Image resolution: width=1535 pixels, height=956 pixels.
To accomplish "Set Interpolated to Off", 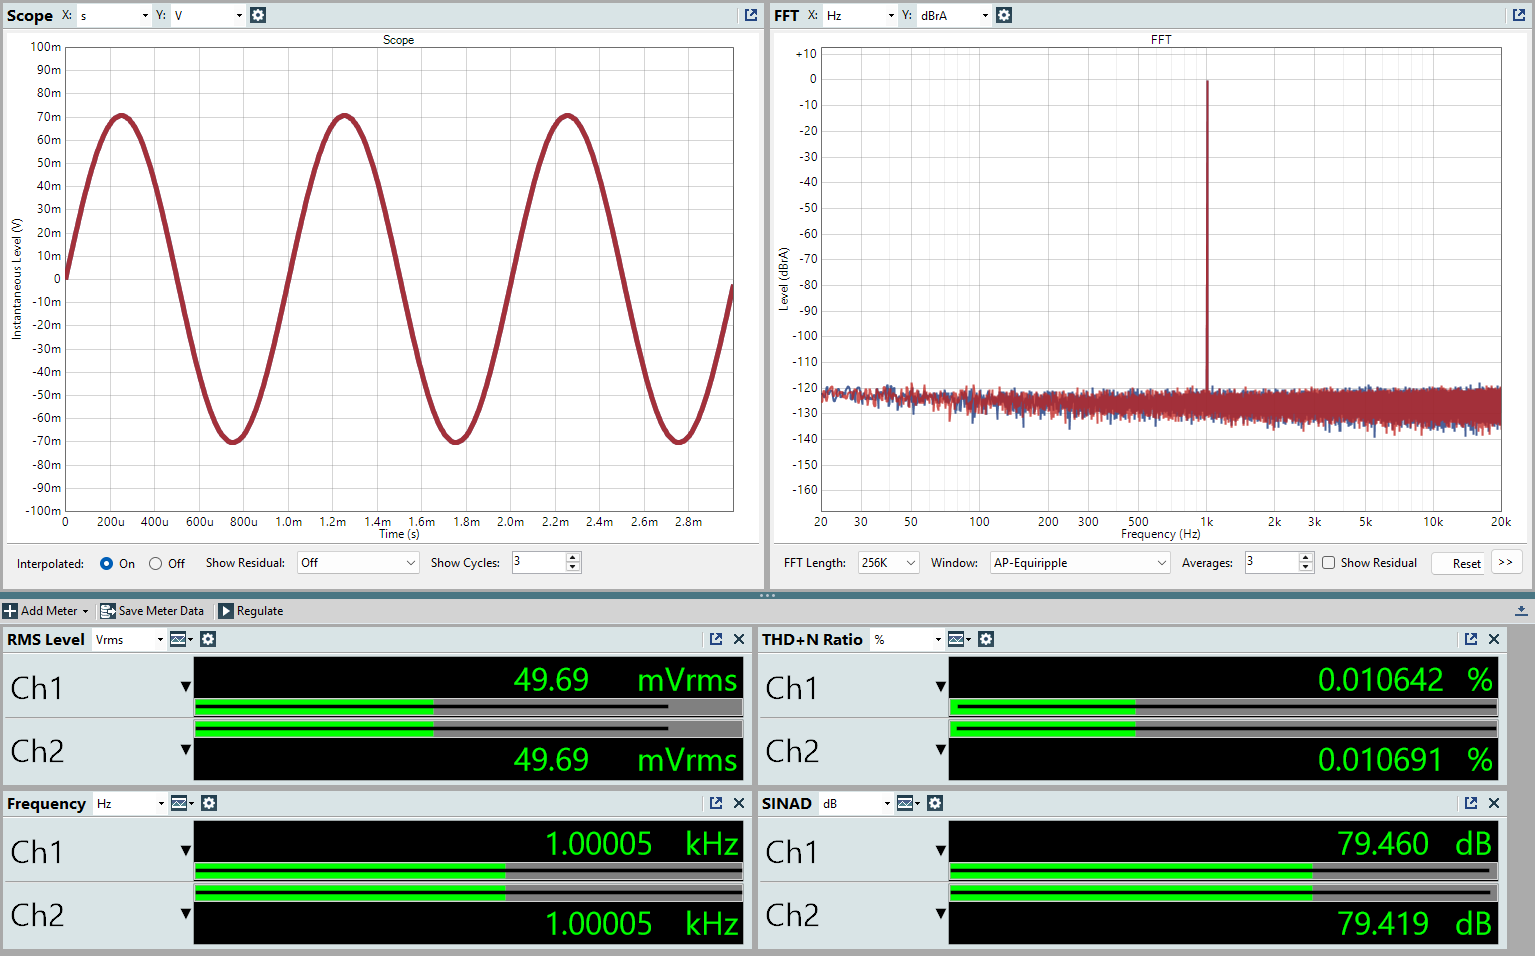I will click(x=156, y=564).
